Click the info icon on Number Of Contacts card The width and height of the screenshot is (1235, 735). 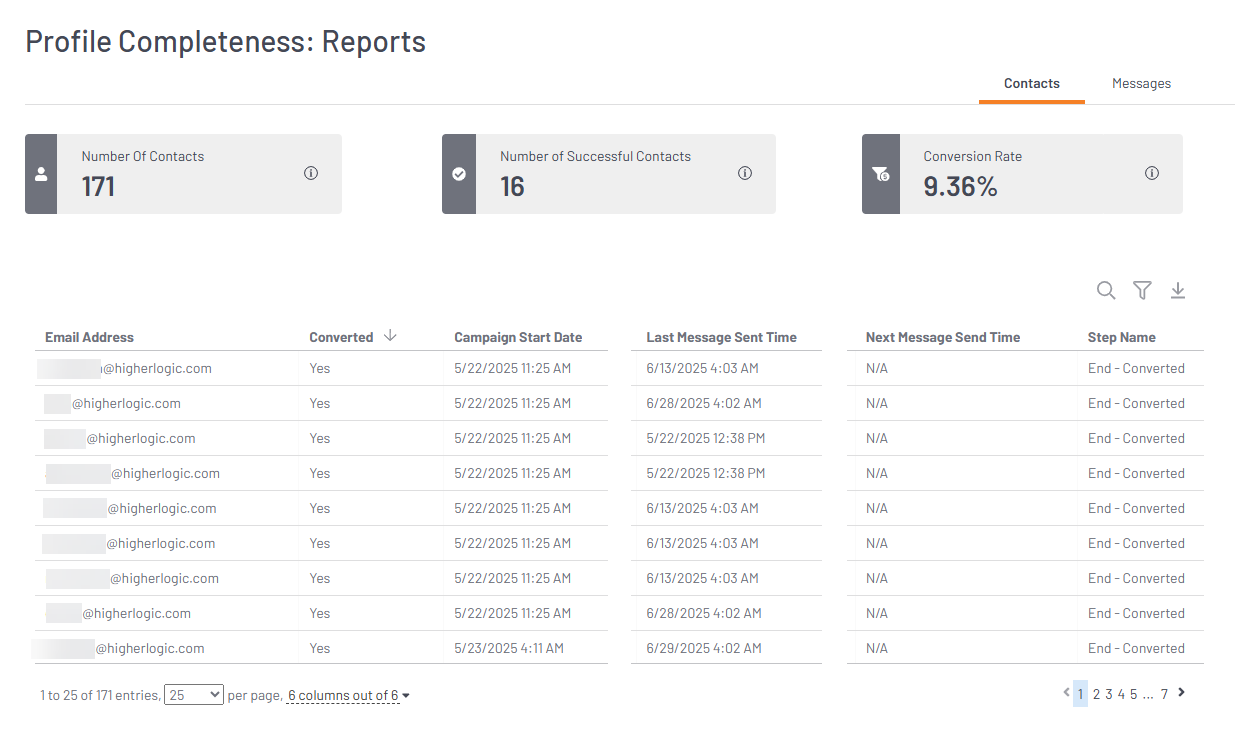point(311,173)
